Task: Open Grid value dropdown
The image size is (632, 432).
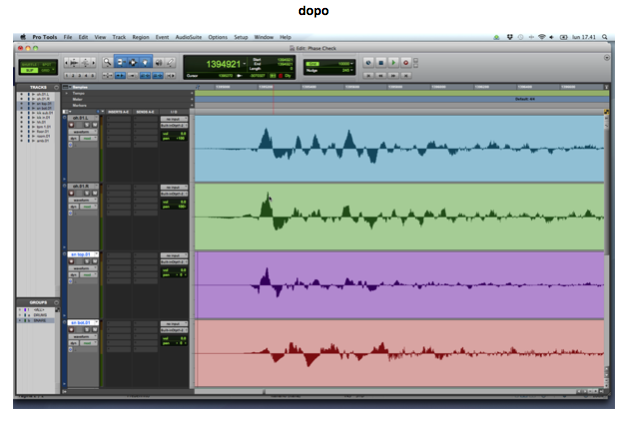Action: [x=352, y=64]
